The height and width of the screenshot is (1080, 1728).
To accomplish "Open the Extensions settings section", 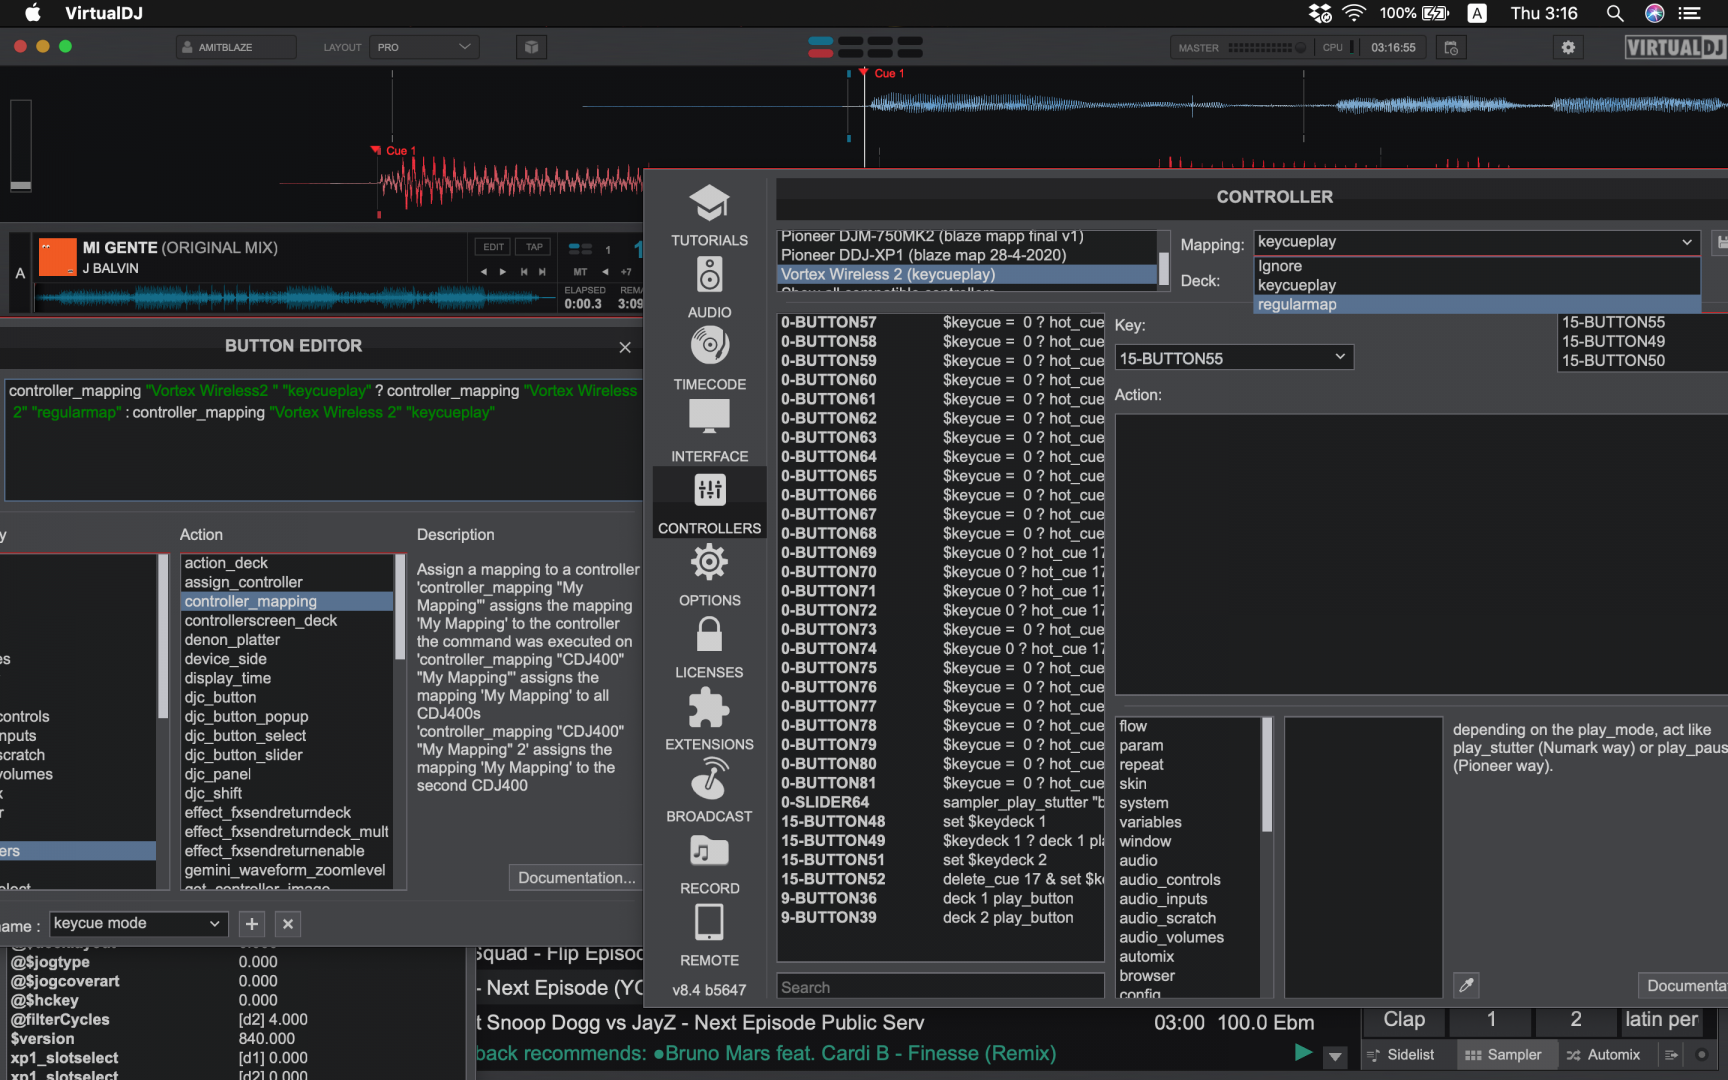I will point(709,719).
